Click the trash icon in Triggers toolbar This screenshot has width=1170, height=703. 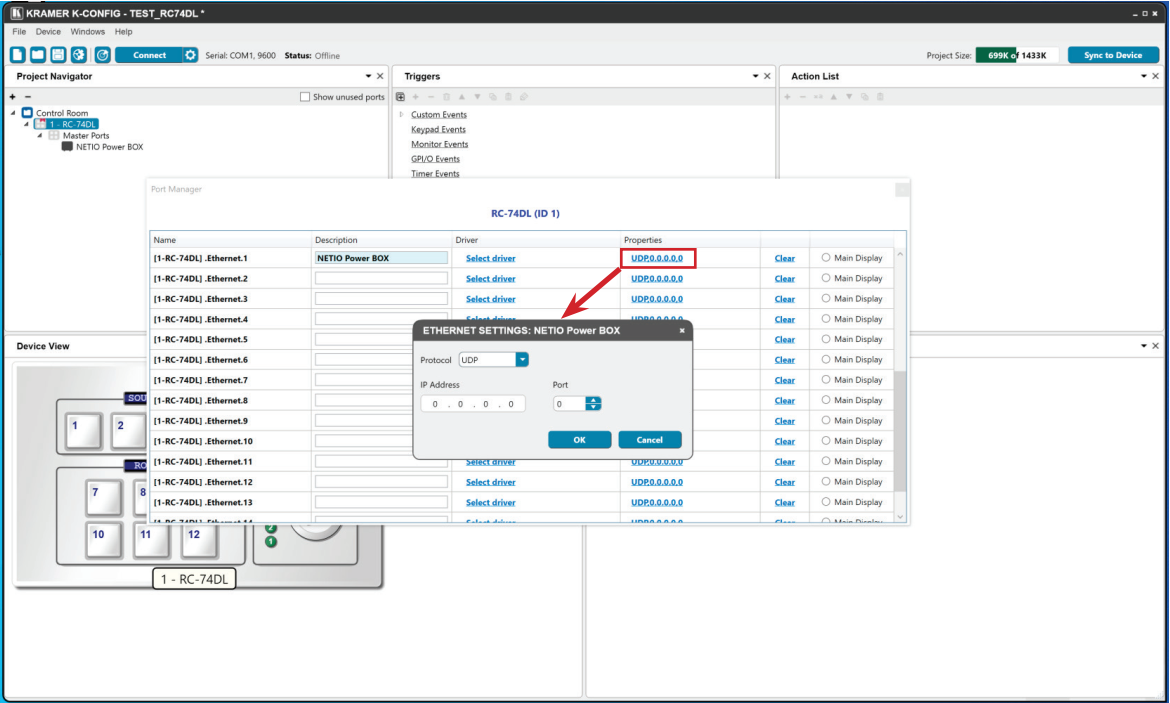pyautogui.click(x=446, y=97)
